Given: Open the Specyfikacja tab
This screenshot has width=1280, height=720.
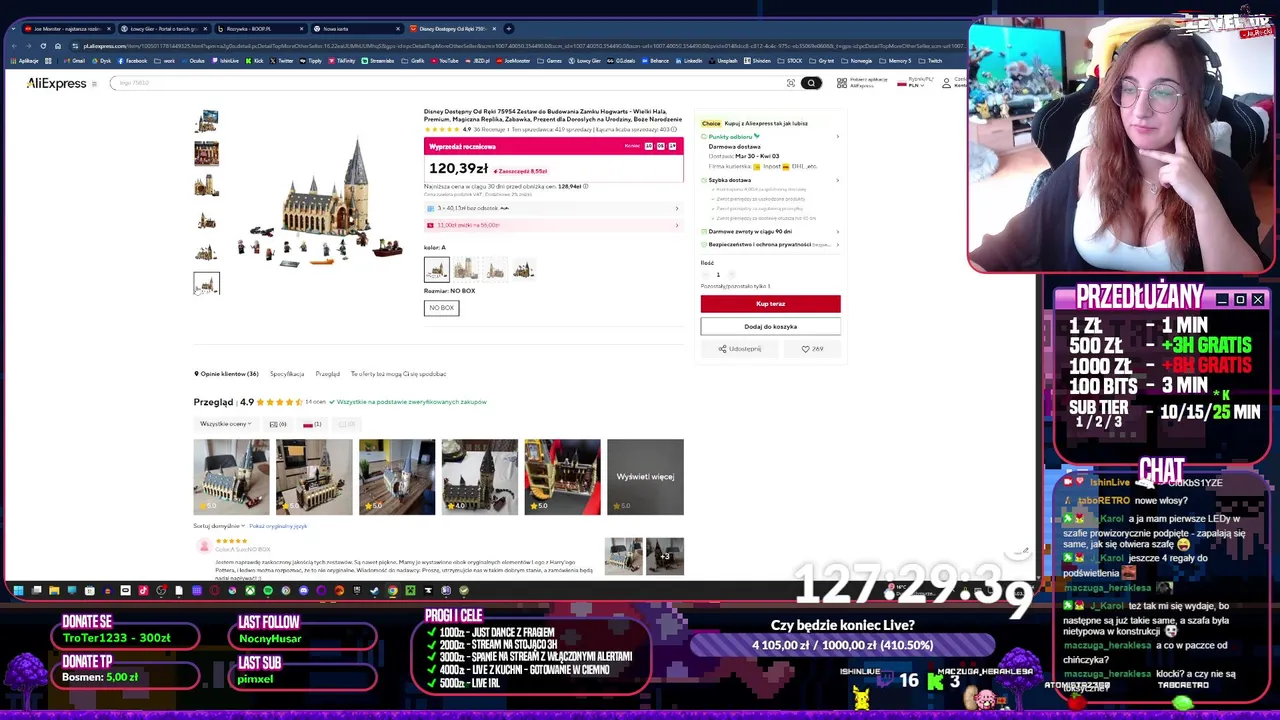Looking at the screenshot, I should (x=287, y=374).
